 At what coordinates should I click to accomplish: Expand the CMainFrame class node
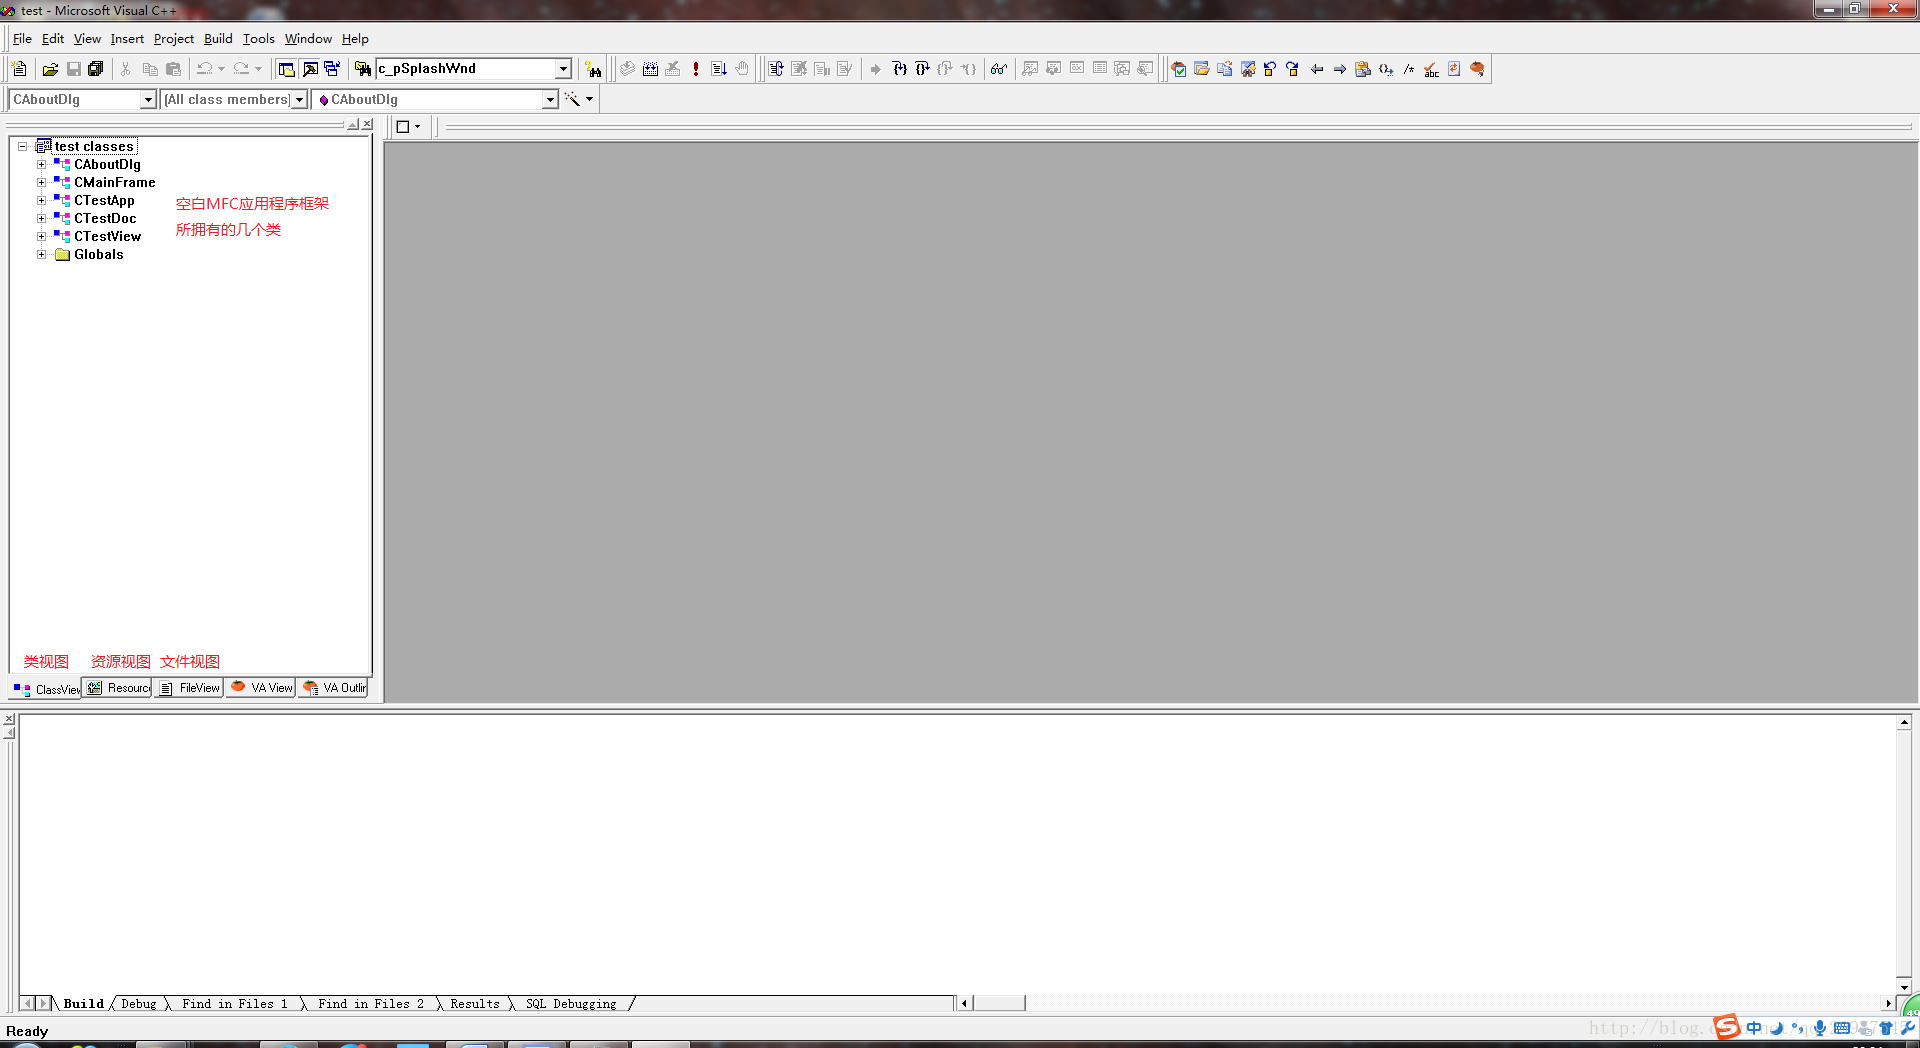click(41, 182)
